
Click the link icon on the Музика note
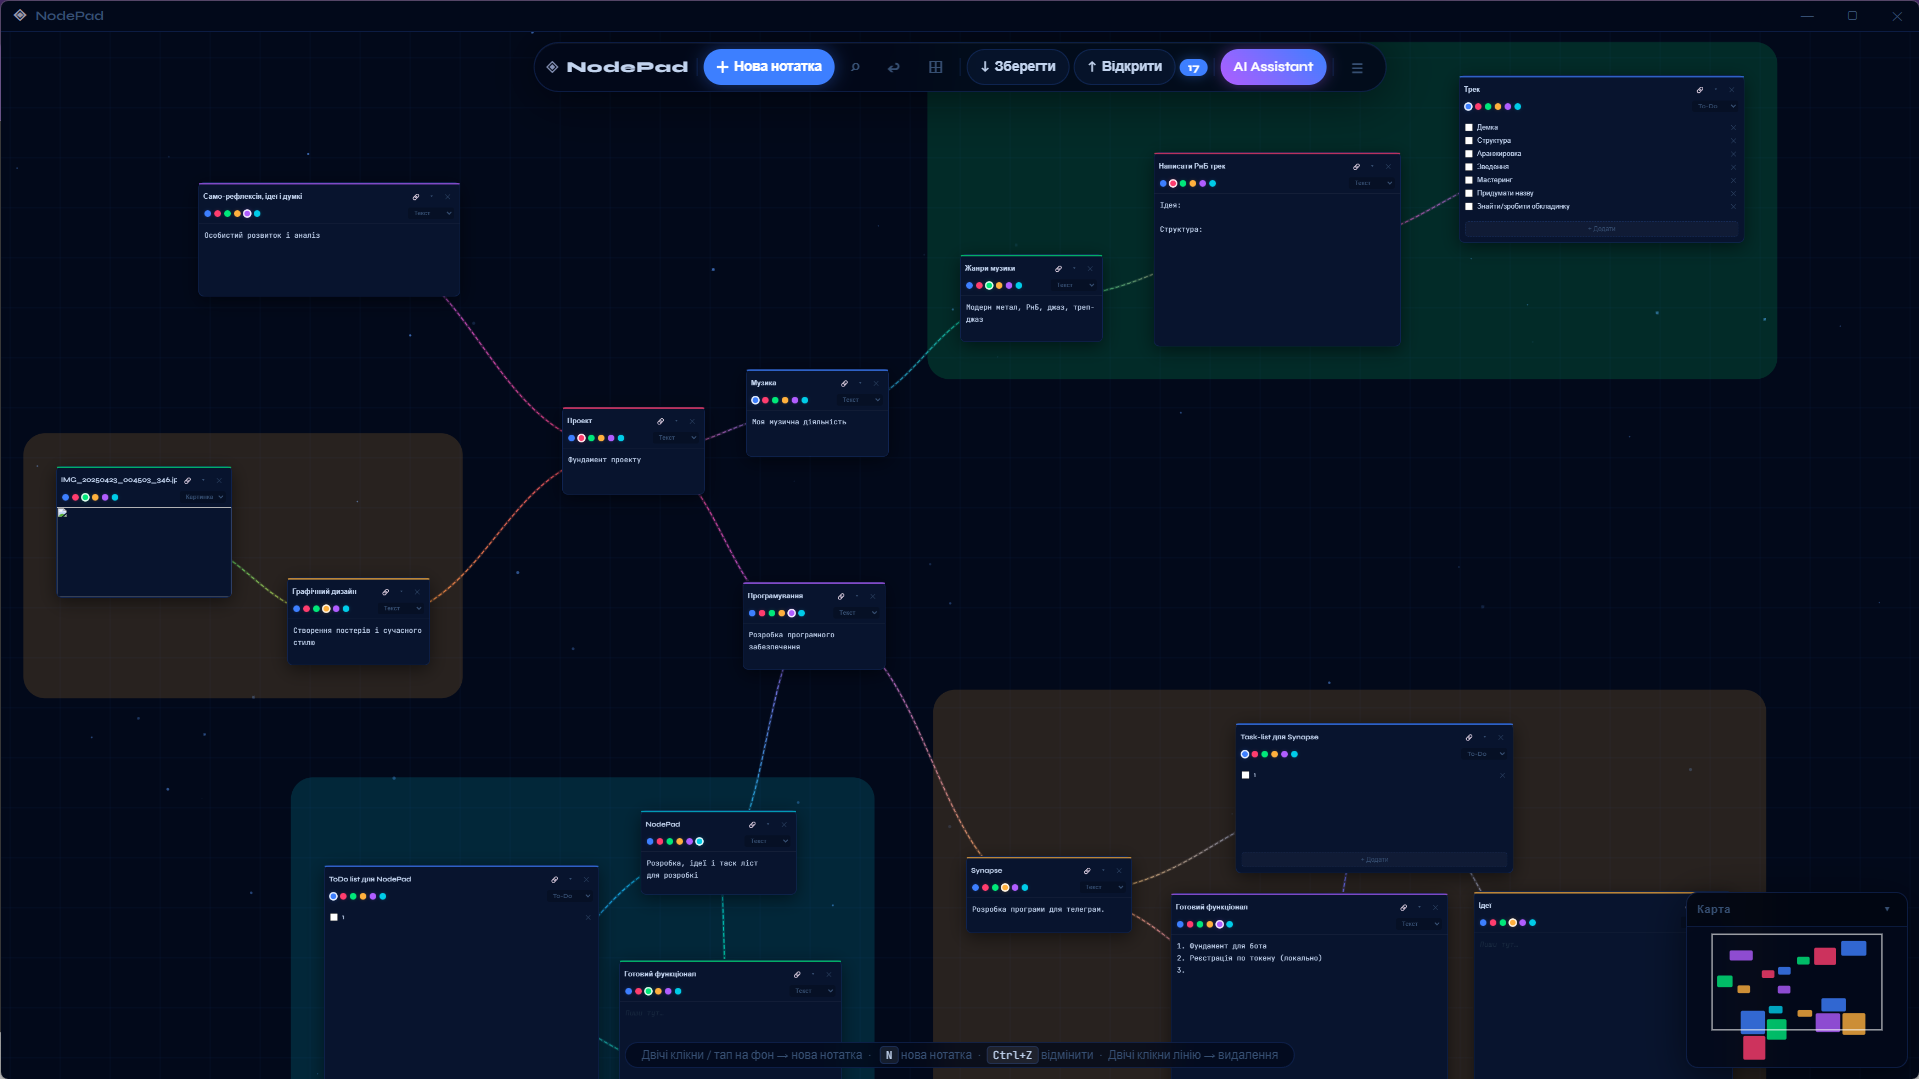[844, 384]
